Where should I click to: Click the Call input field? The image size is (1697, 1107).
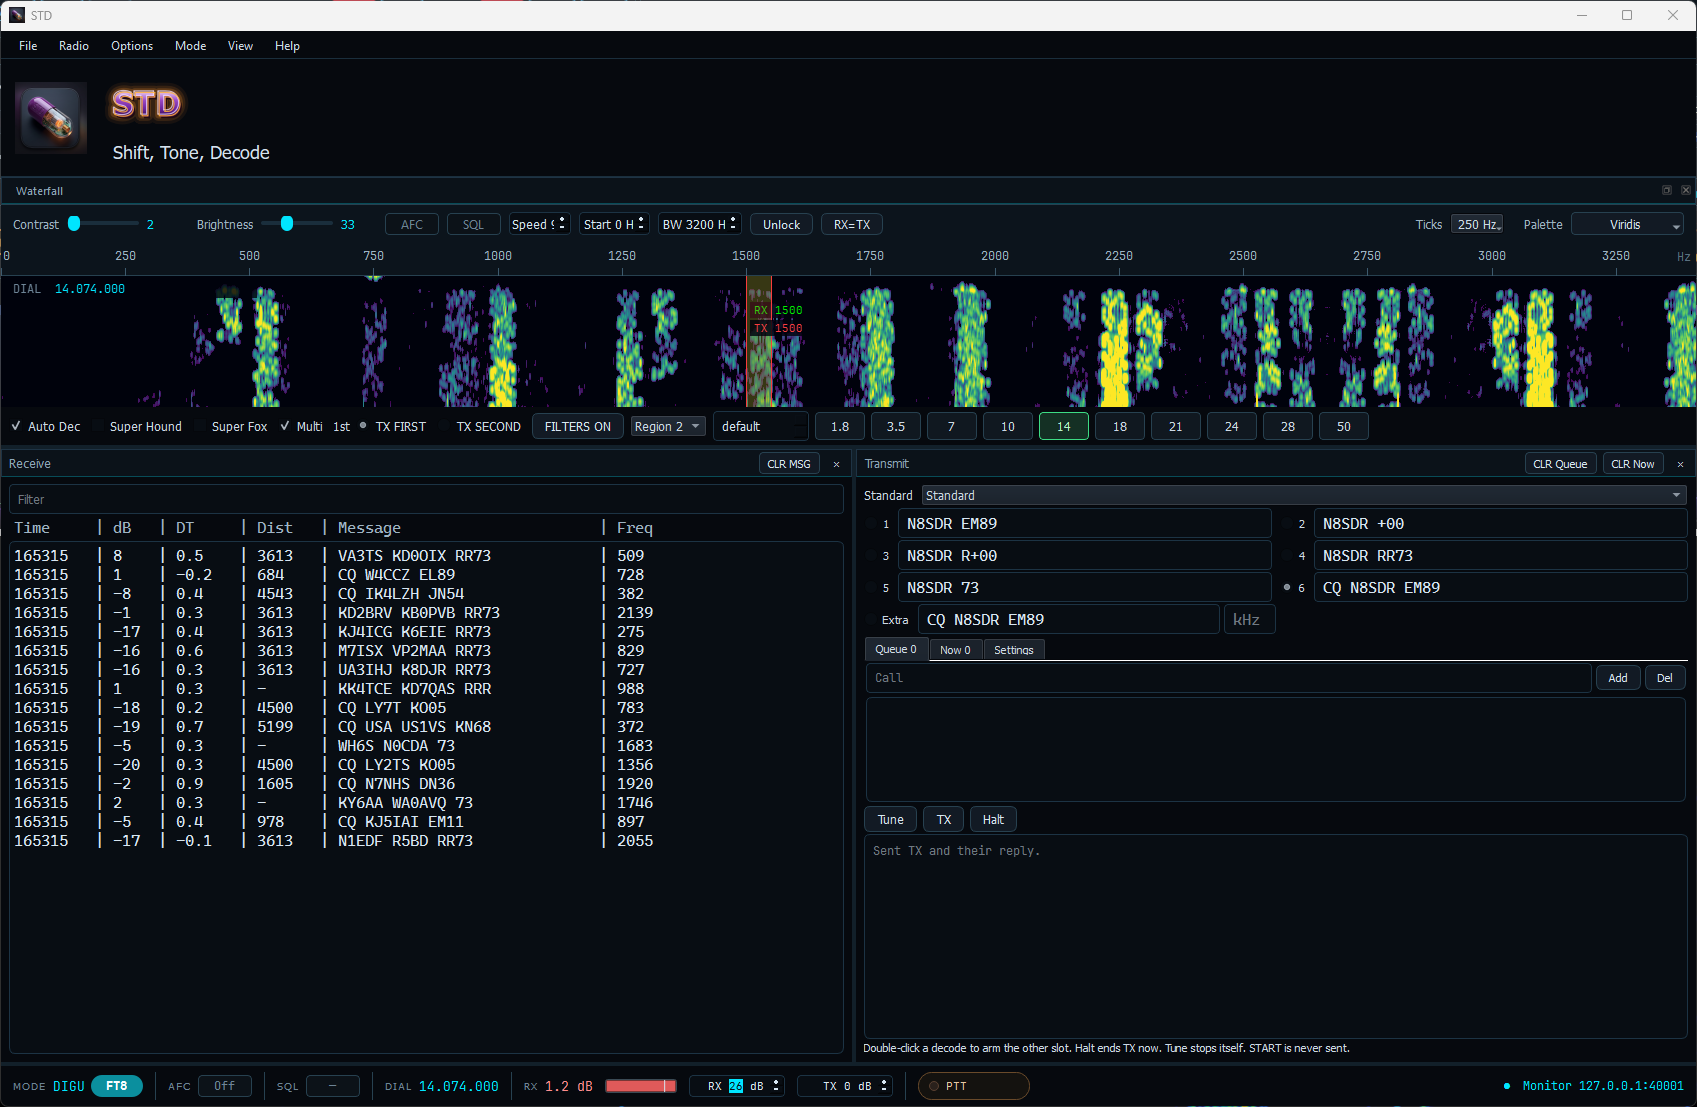pos(1229,678)
